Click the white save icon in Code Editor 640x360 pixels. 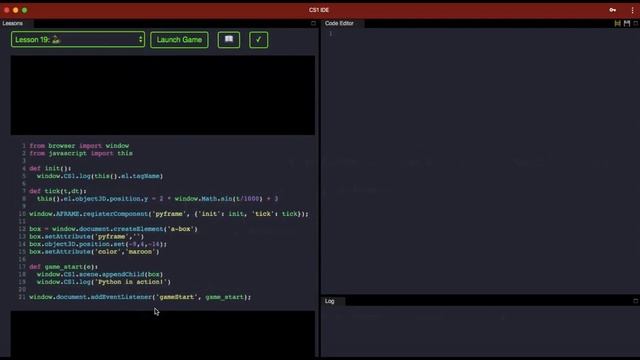tap(627, 23)
